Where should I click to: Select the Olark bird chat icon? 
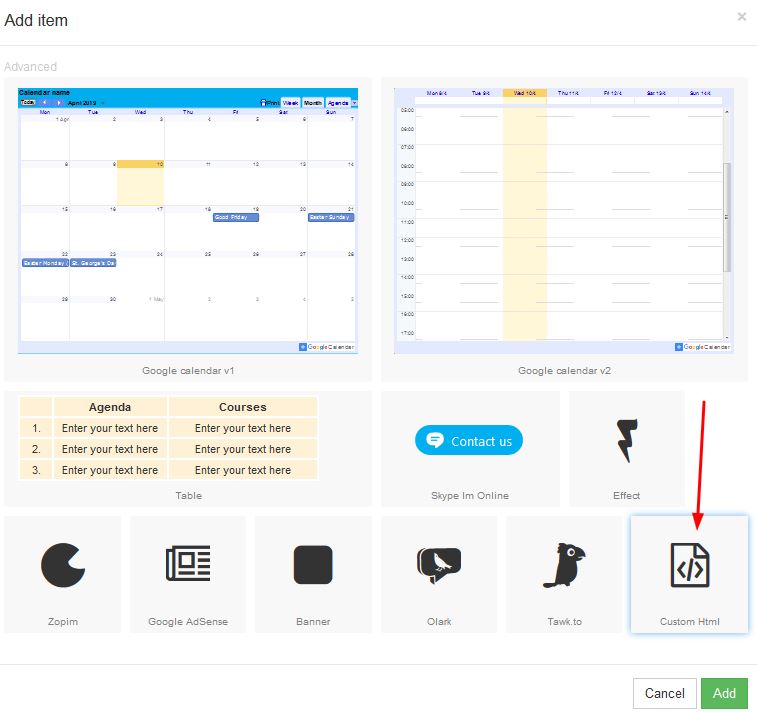tap(438, 565)
